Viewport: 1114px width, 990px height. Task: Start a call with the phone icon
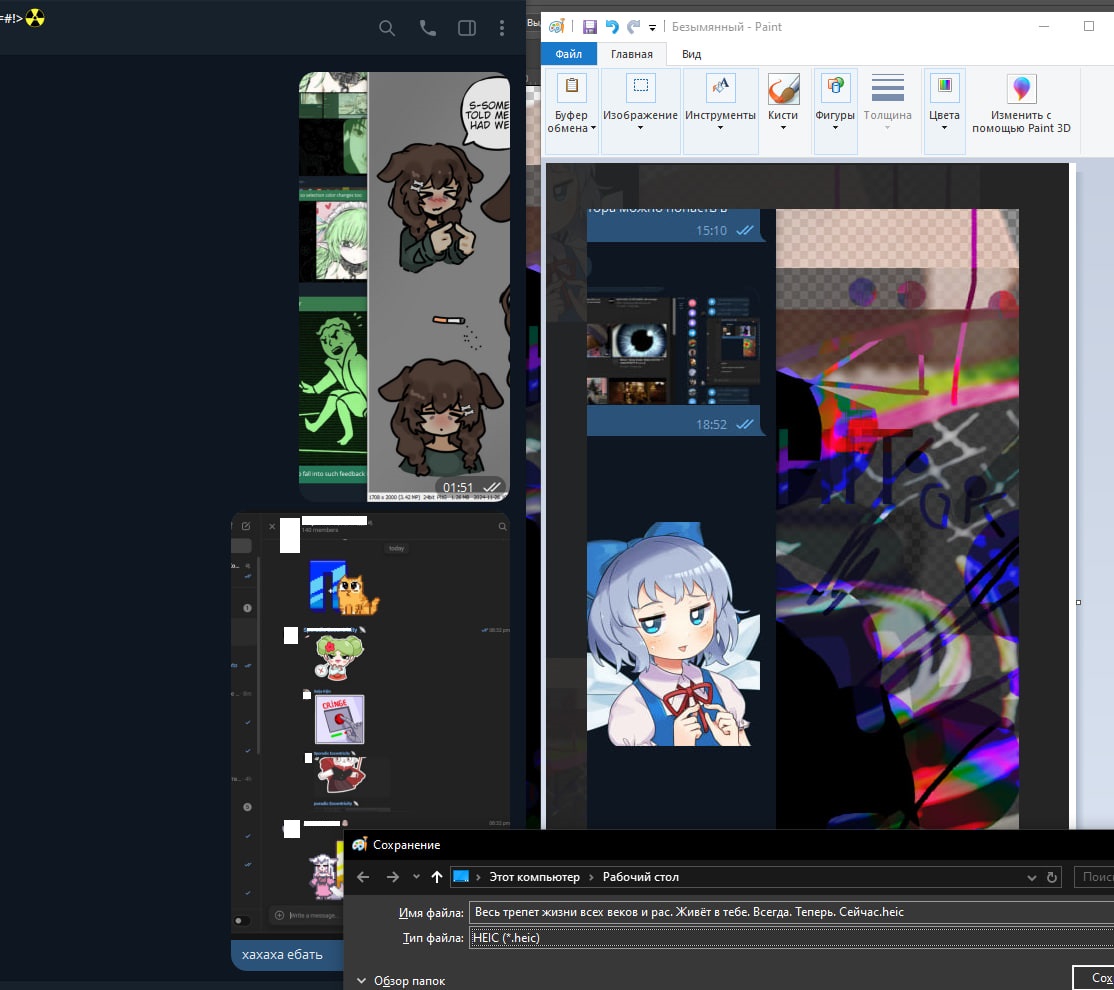[x=428, y=28]
